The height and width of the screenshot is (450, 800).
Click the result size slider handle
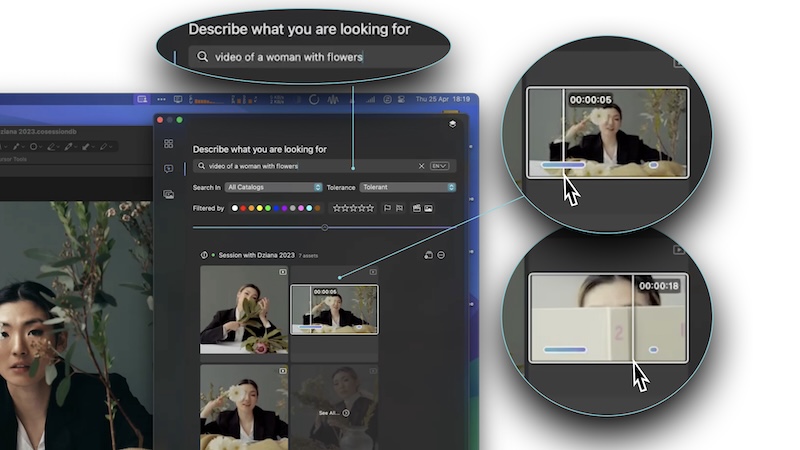pyautogui.click(x=324, y=228)
